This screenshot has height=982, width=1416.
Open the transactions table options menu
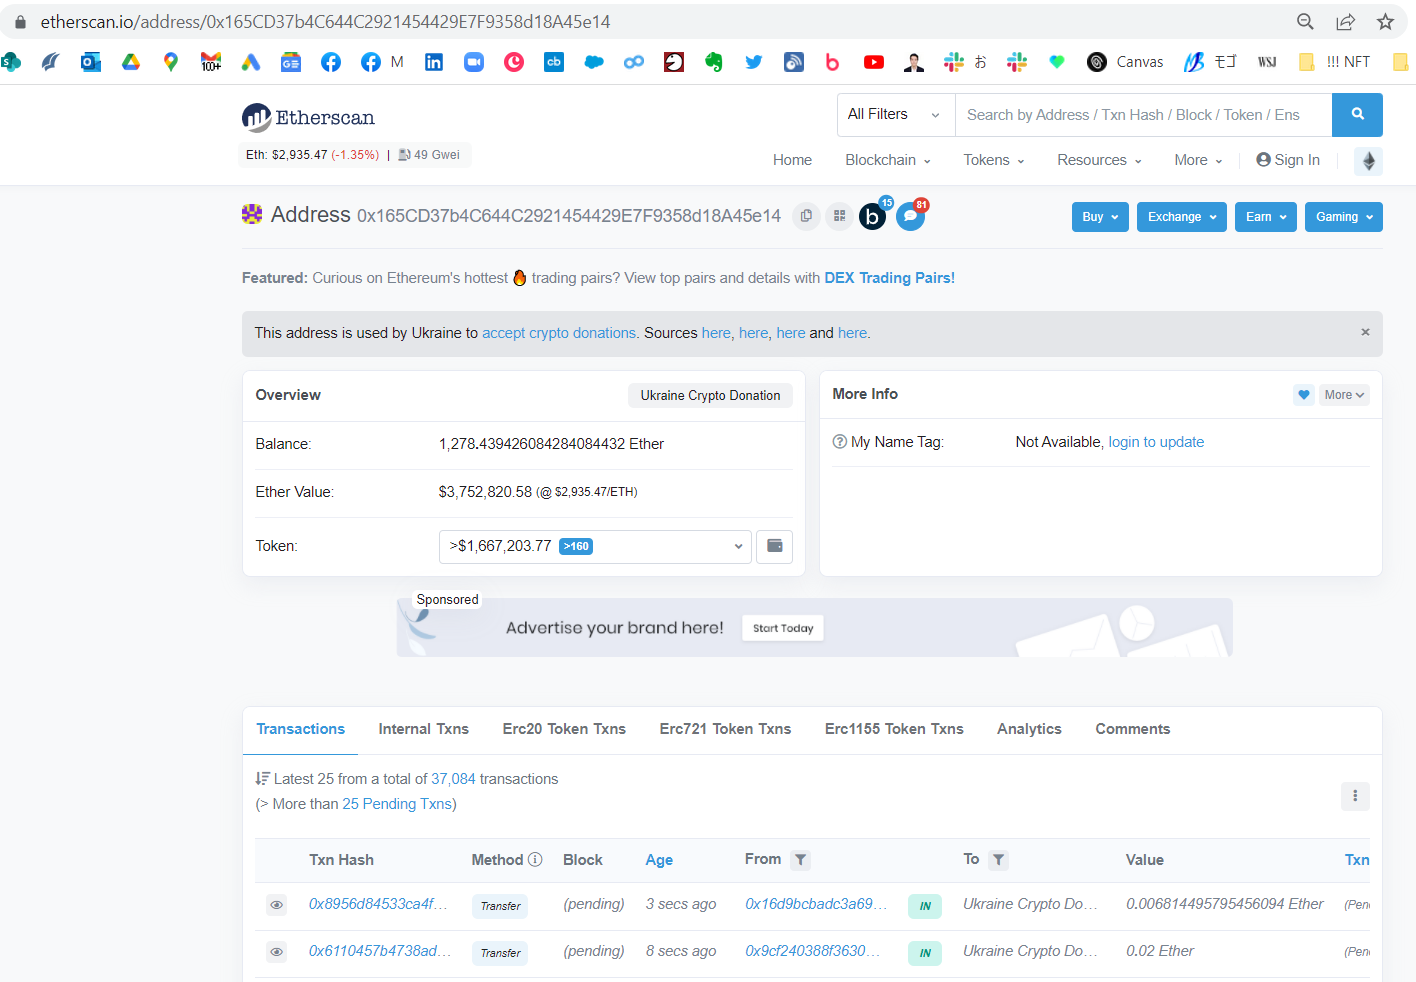coord(1355,796)
